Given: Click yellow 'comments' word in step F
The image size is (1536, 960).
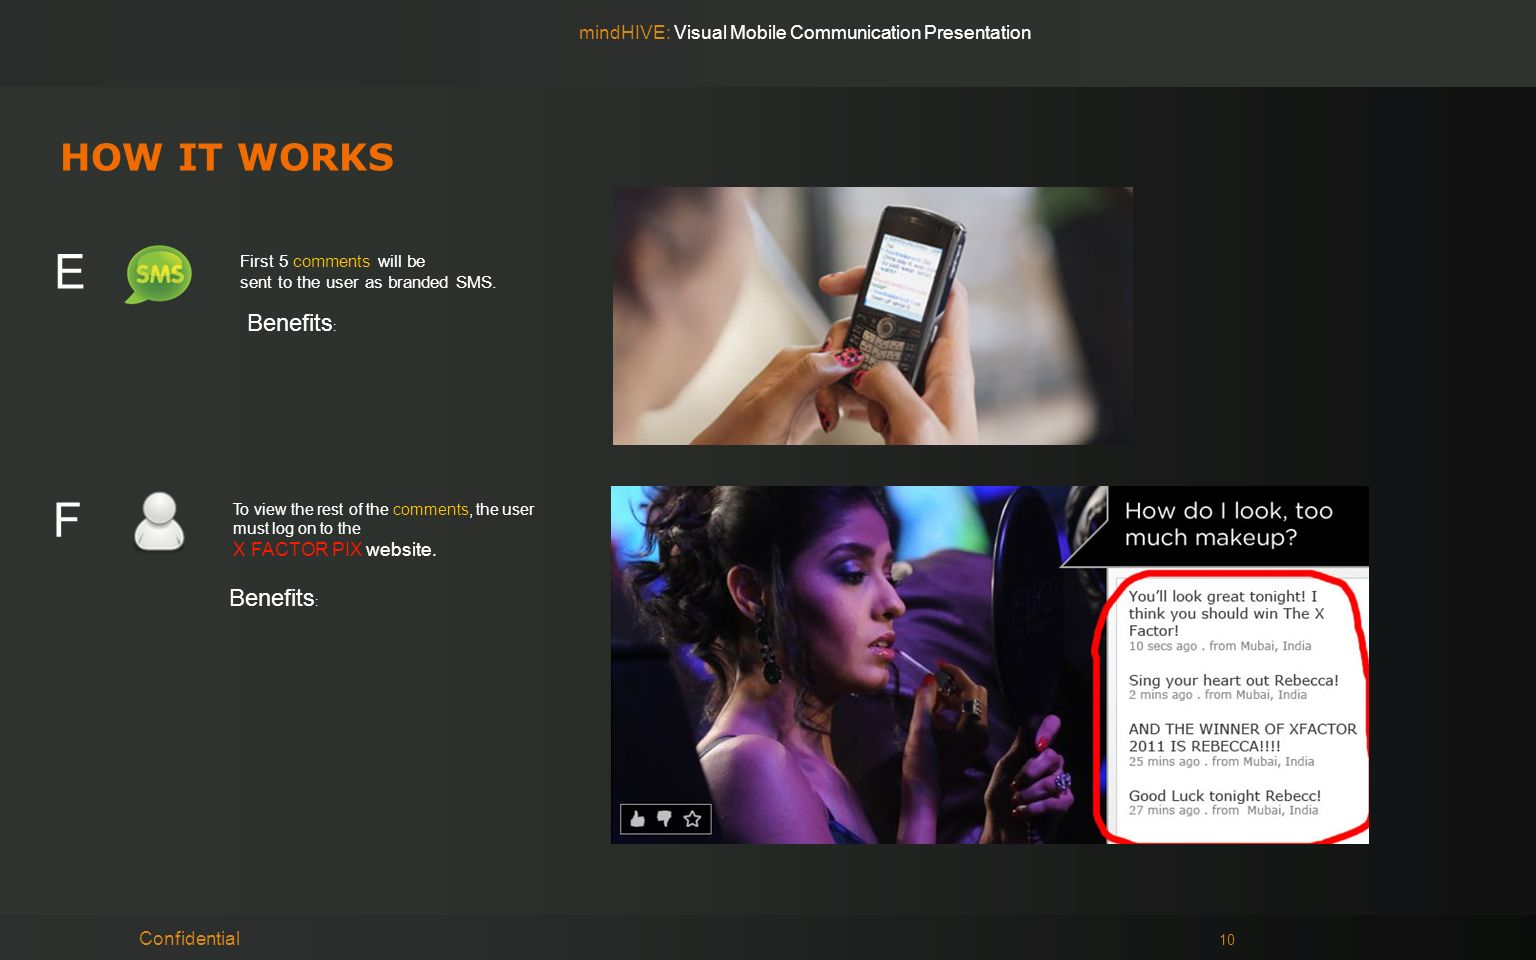Looking at the screenshot, I should pos(430,509).
